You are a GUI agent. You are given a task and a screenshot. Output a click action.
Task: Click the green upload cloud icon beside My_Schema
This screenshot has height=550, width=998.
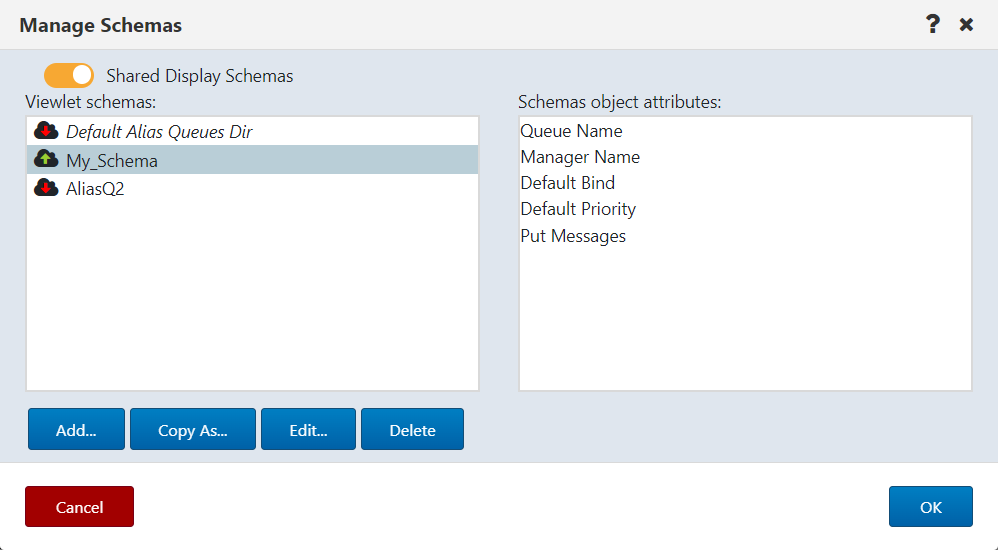[46, 159]
